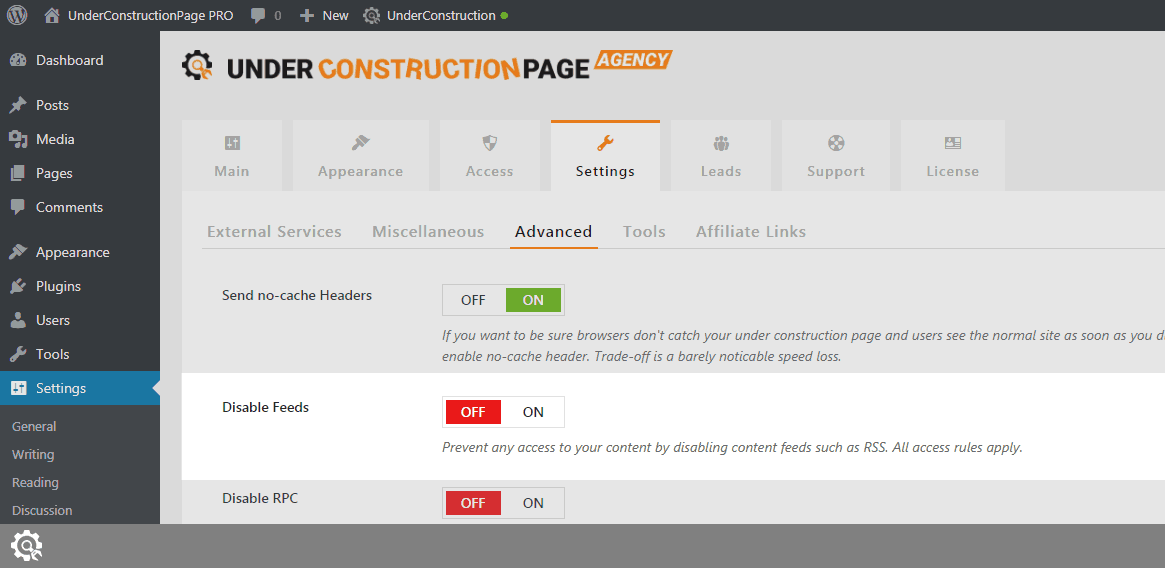Click the comments bubble icon in admin bar
The width and height of the screenshot is (1165, 568).
click(259, 16)
